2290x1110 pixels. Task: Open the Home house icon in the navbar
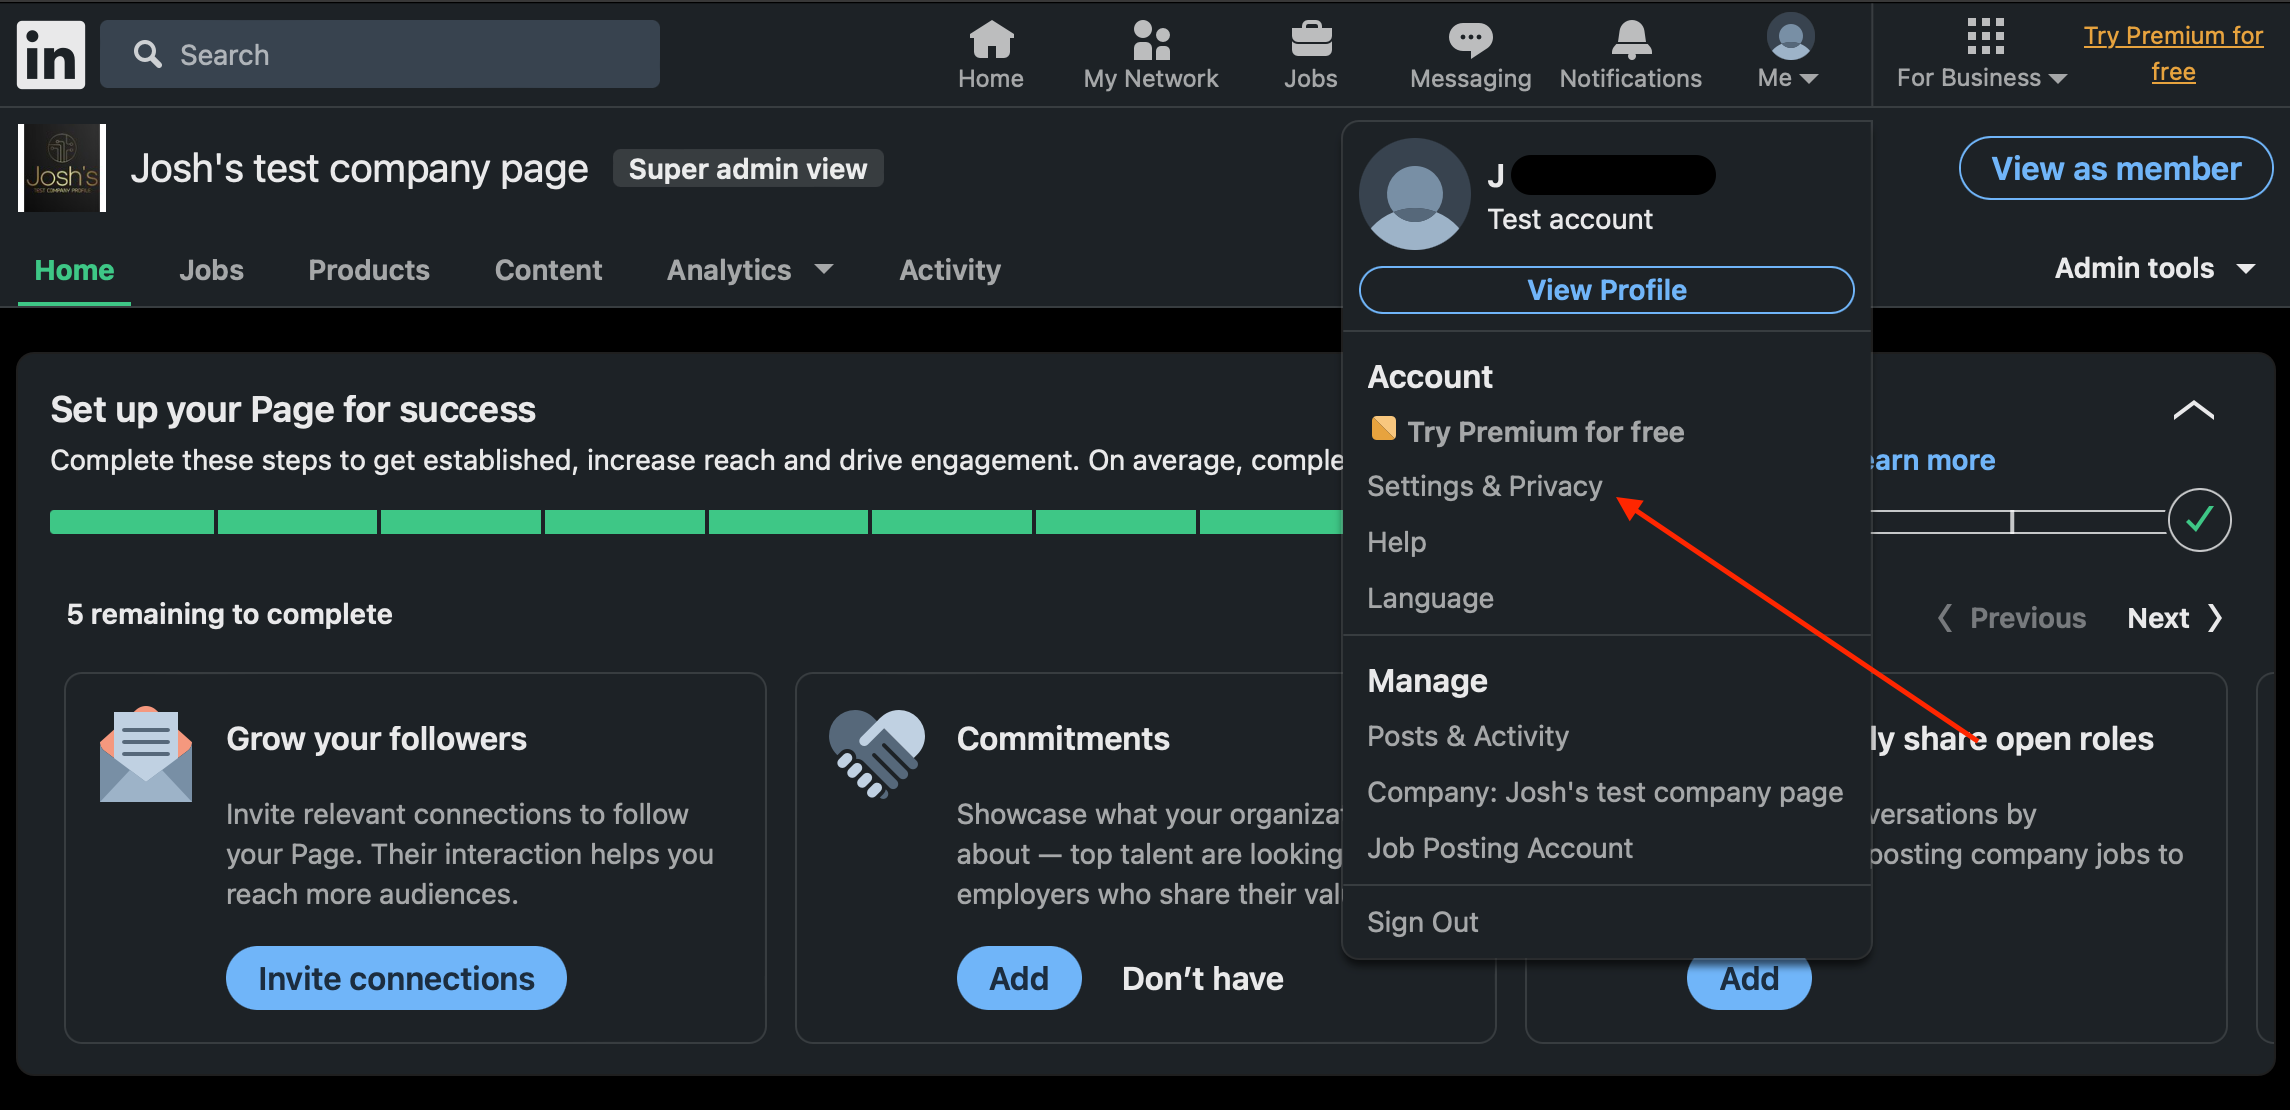pyautogui.click(x=991, y=40)
